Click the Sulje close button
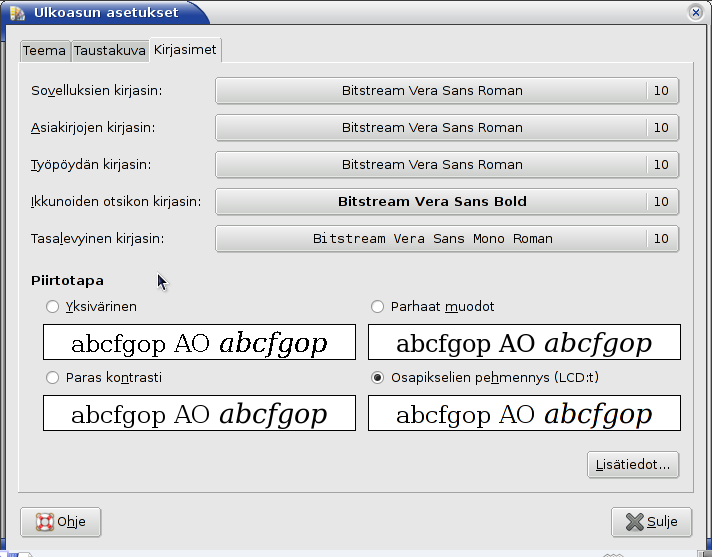This screenshot has width=712, height=557. [x=652, y=522]
